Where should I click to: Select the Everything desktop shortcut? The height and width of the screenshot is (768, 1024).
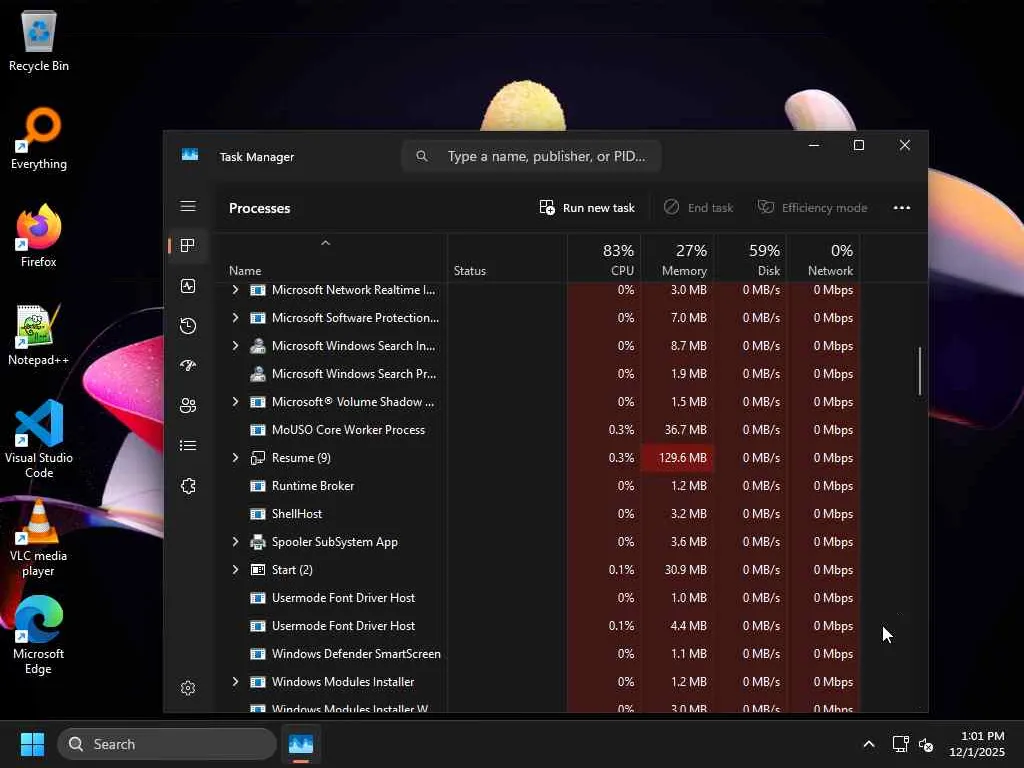click(39, 138)
